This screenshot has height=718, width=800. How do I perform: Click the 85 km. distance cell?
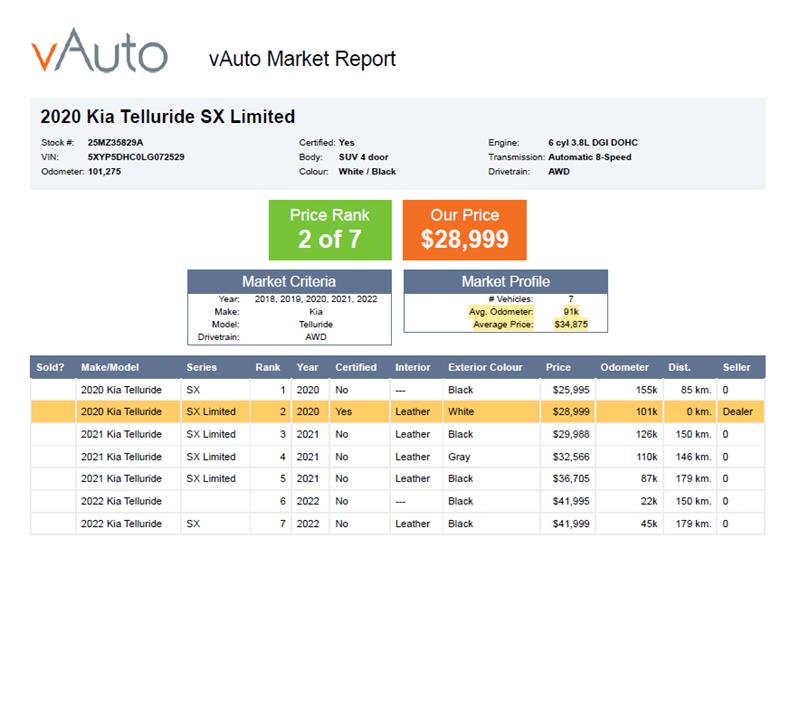click(x=696, y=390)
